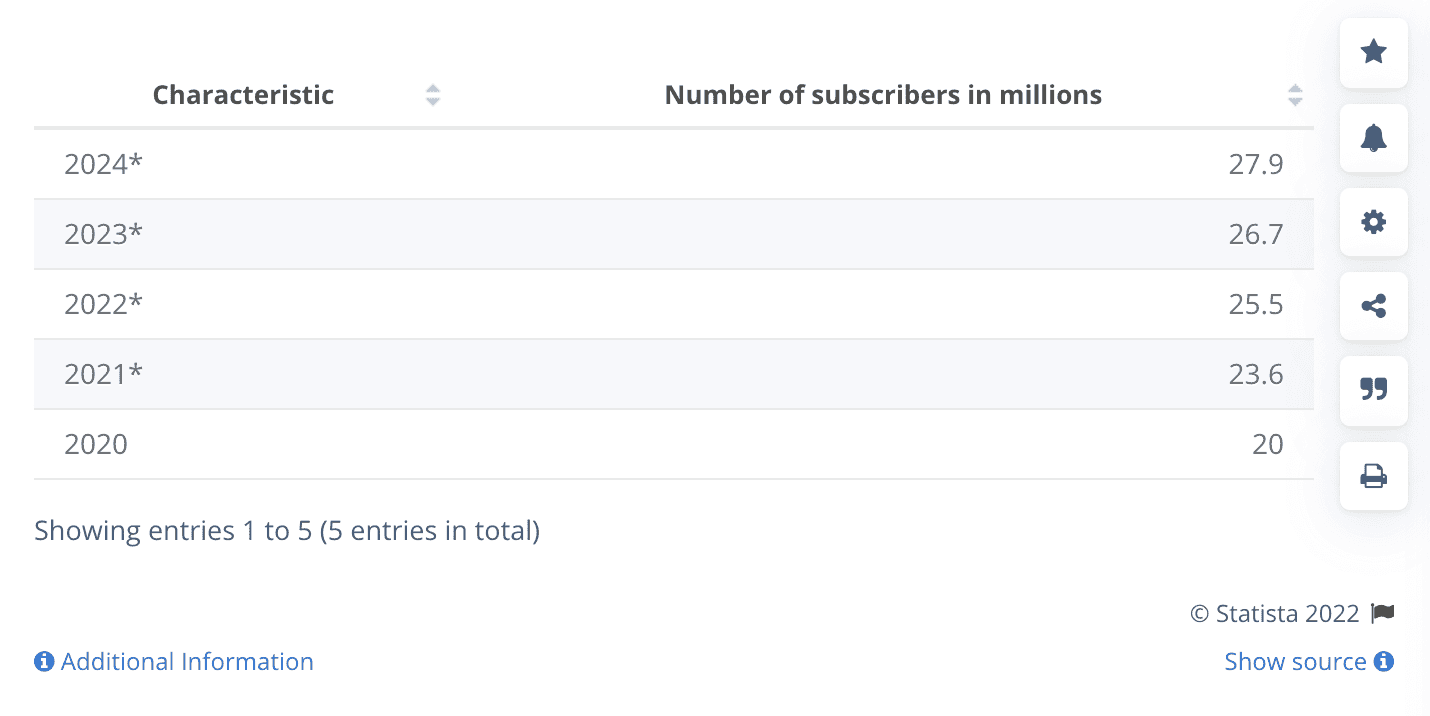This screenshot has height=716, width=1430.
Task: Sort by Number of subscribers arrows
Action: 1295,95
